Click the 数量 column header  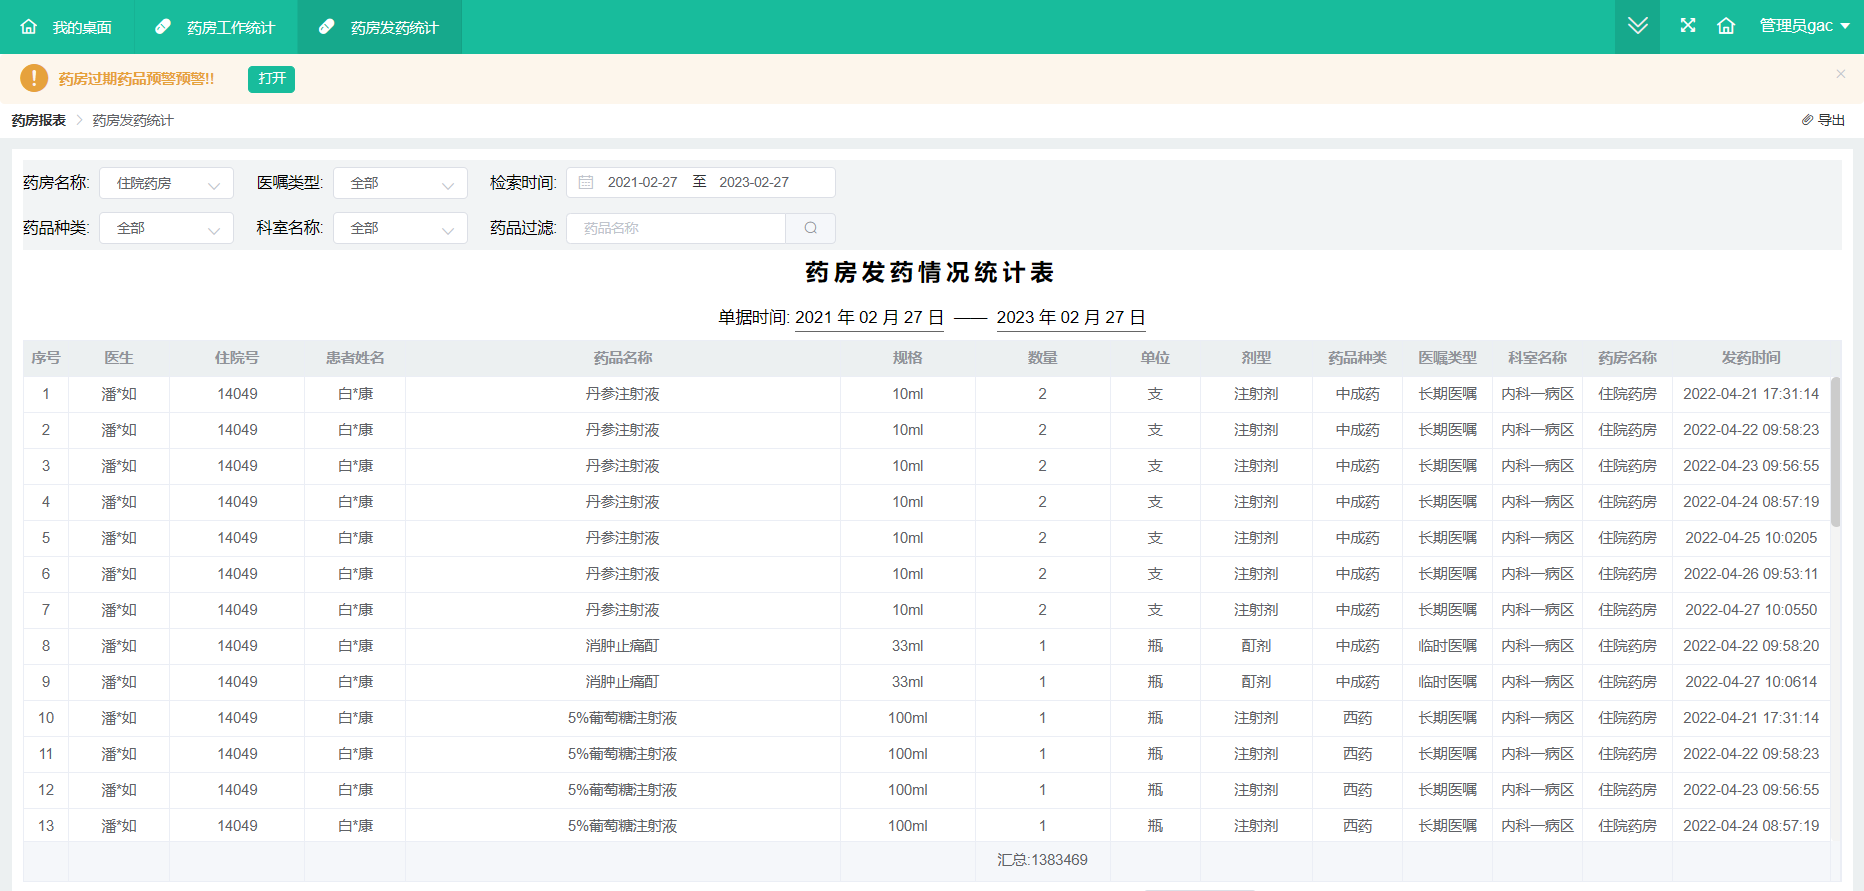1043,358
